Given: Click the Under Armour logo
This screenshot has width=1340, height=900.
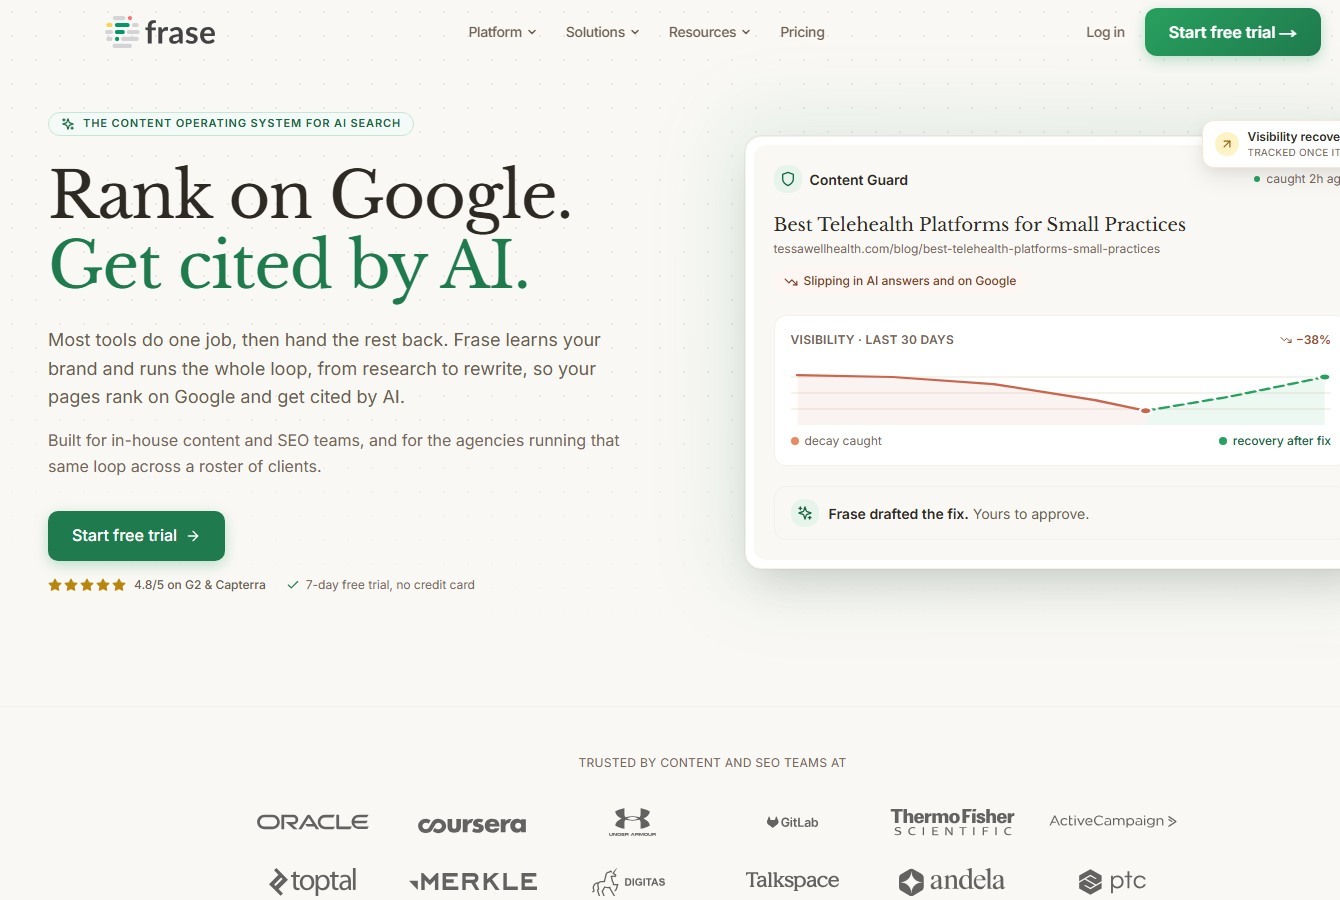Looking at the screenshot, I should pos(632,822).
